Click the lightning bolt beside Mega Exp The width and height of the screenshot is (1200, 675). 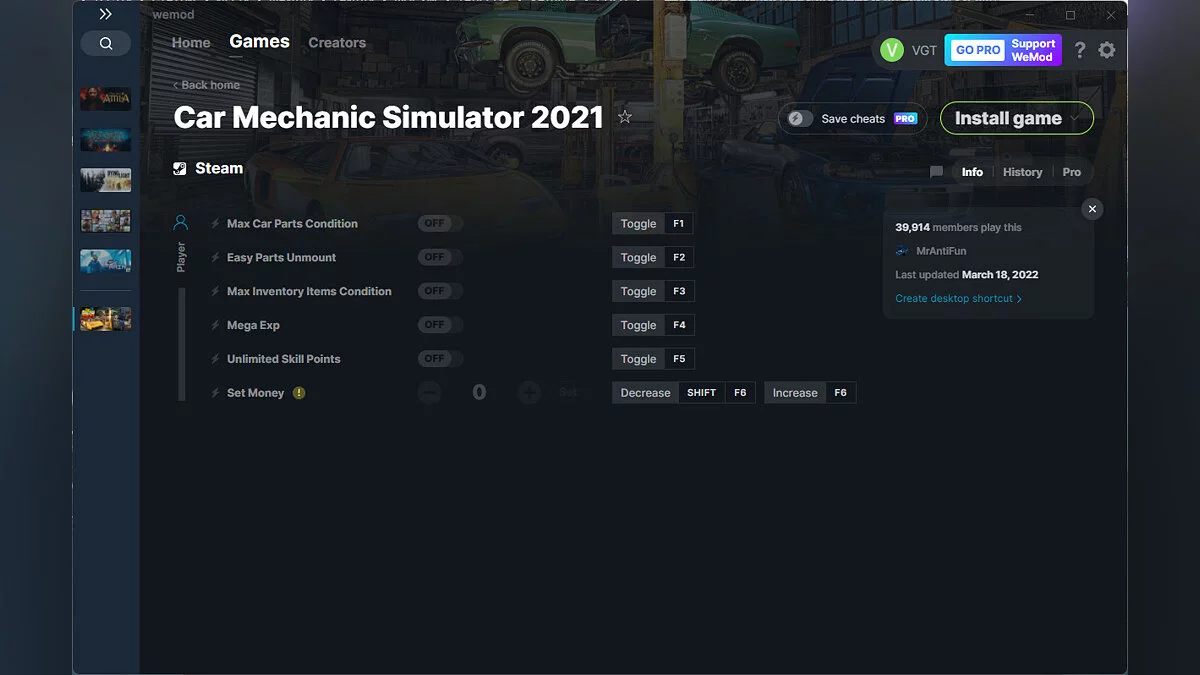pyautogui.click(x=214, y=325)
